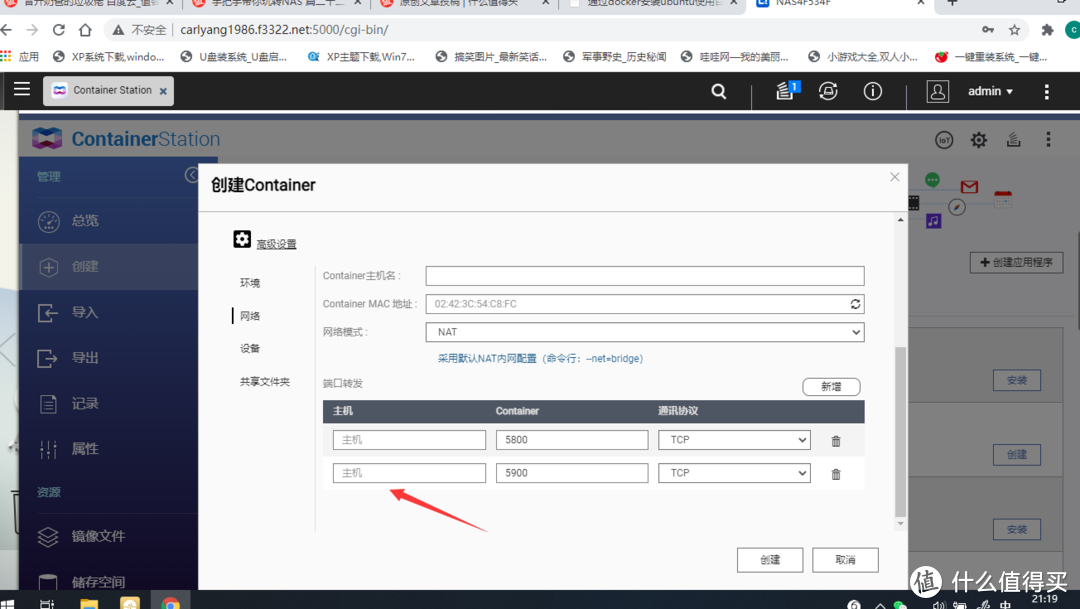Collapse the Container Station sidebar
This screenshot has height=609, width=1080.
[x=191, y=175]
